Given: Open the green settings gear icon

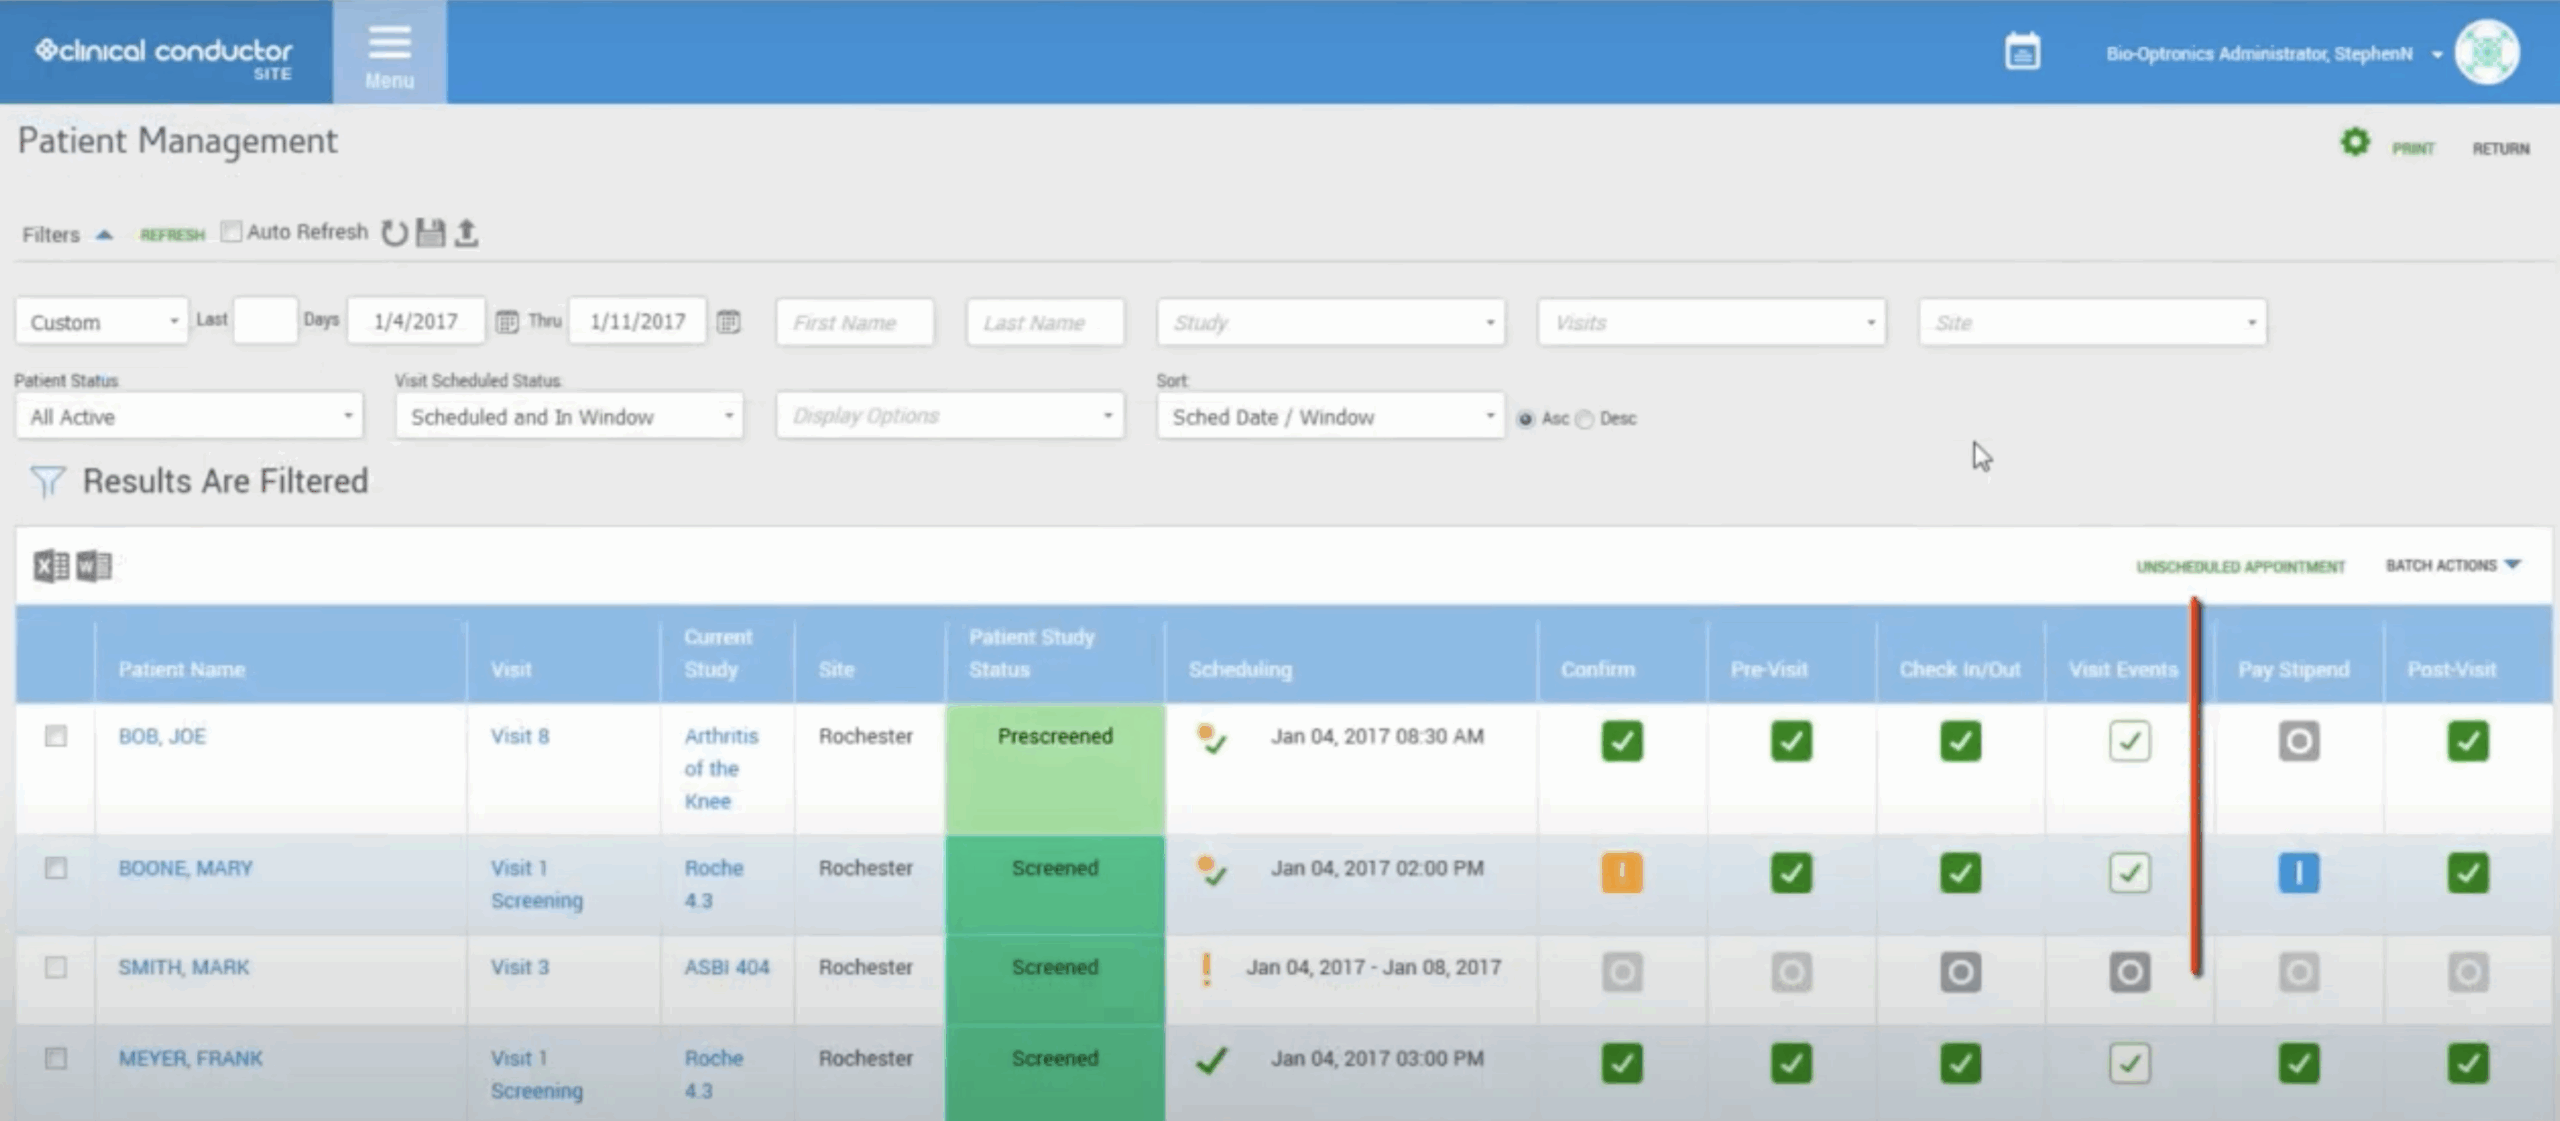Looking at the screenshot, I should pyautogui.click(x=2356, y=142).
